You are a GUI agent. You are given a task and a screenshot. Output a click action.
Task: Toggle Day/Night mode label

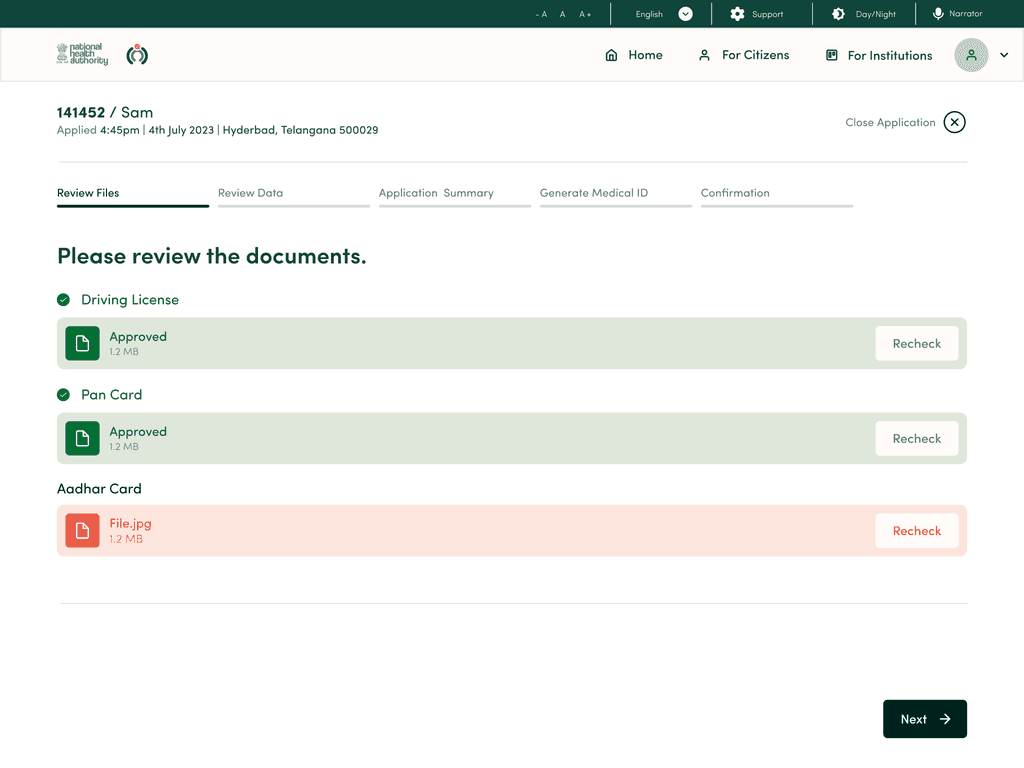click(x=876, y=14)
